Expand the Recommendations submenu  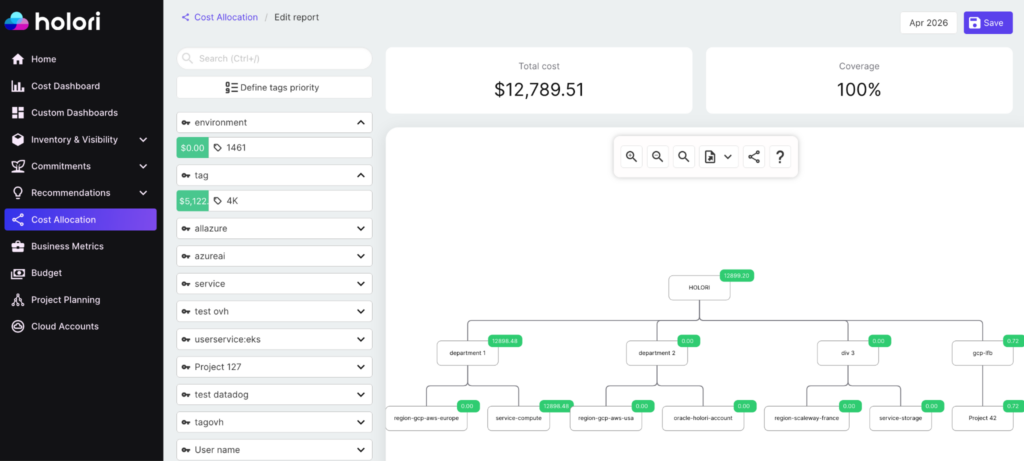click(x=144, y=193)
